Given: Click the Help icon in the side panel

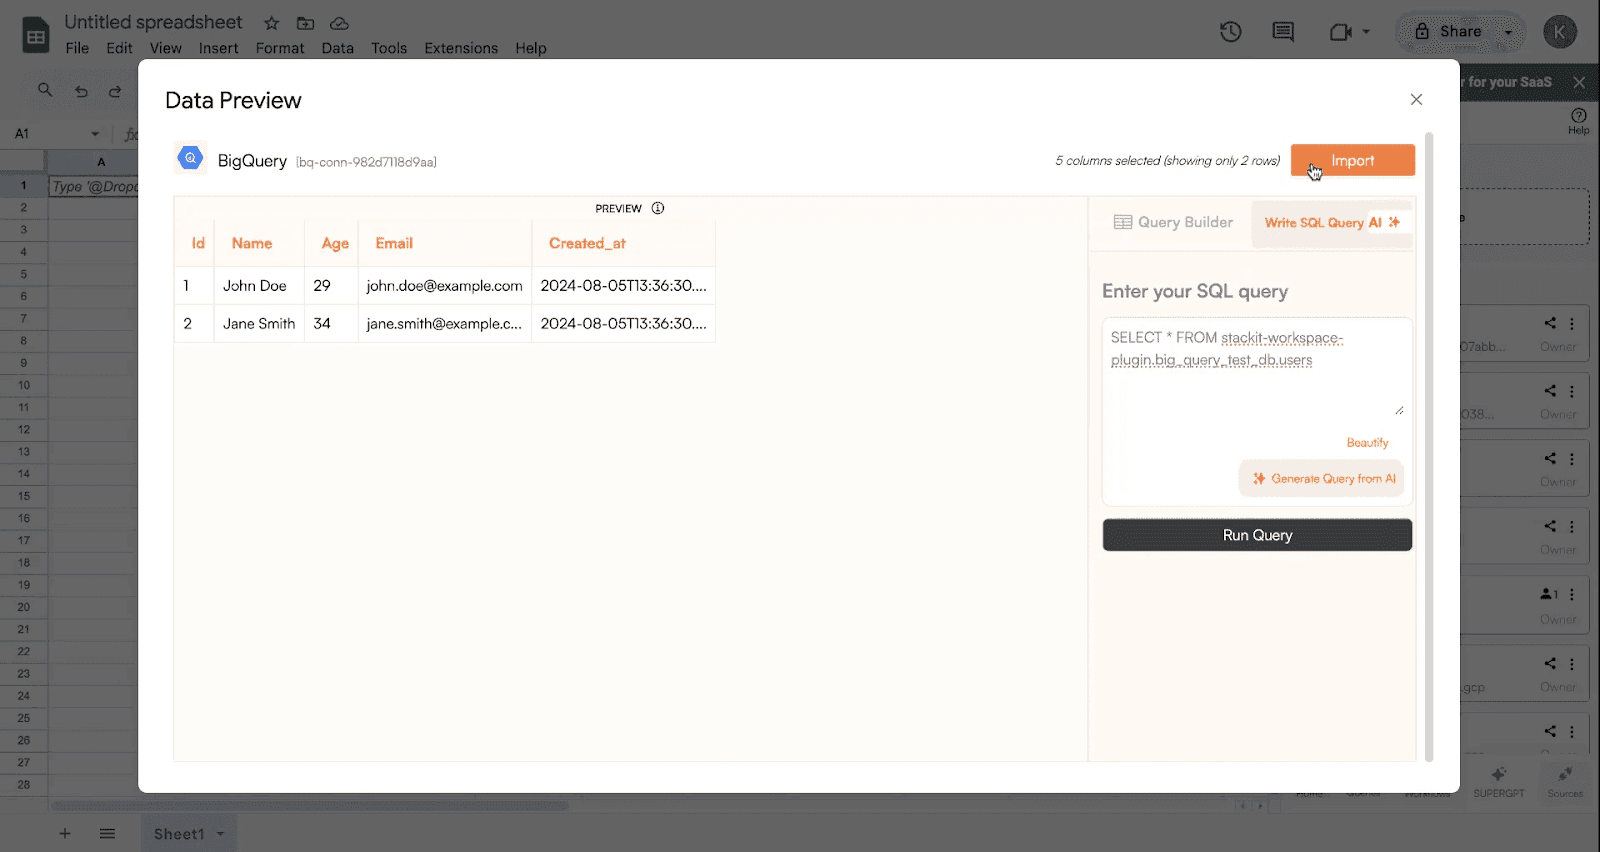Looking at the screenshot, I should (x=1579, y=121).
